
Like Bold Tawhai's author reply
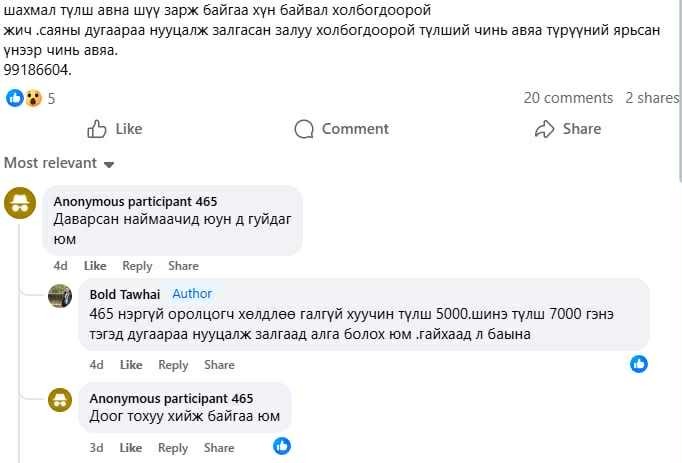tap(131, 365)
